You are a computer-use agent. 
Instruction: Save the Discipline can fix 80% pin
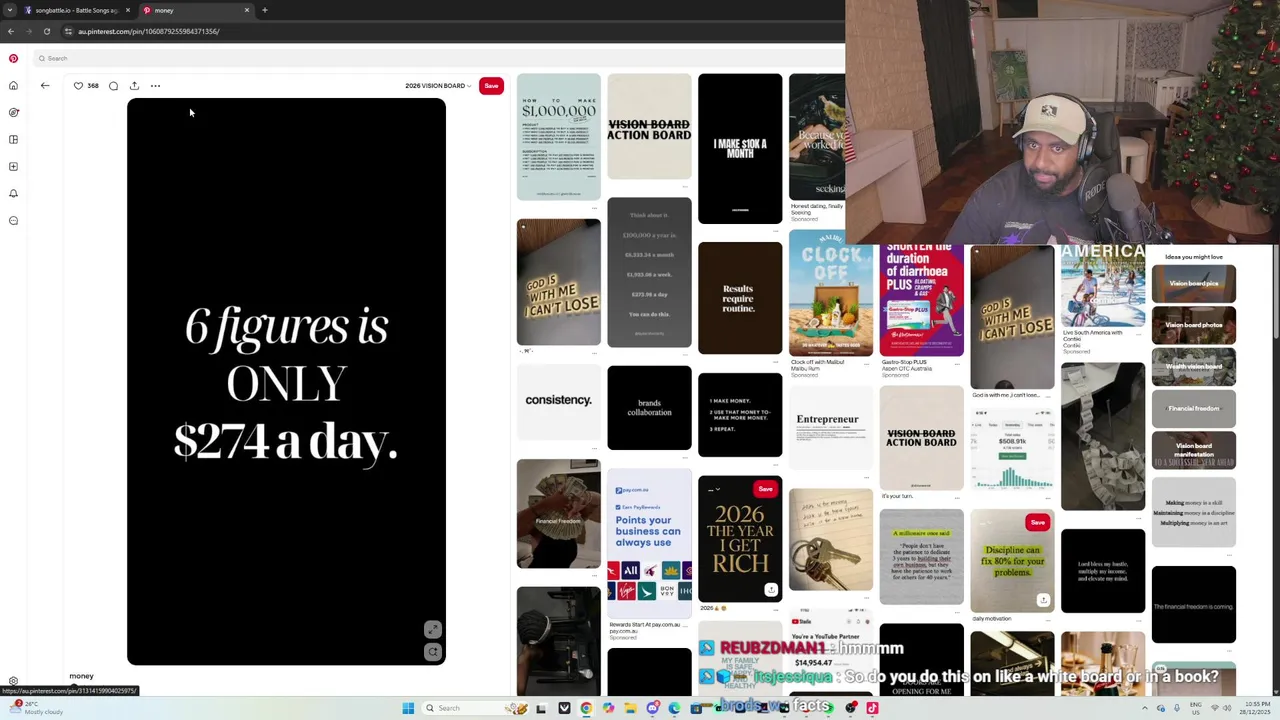click(1037, 522)
